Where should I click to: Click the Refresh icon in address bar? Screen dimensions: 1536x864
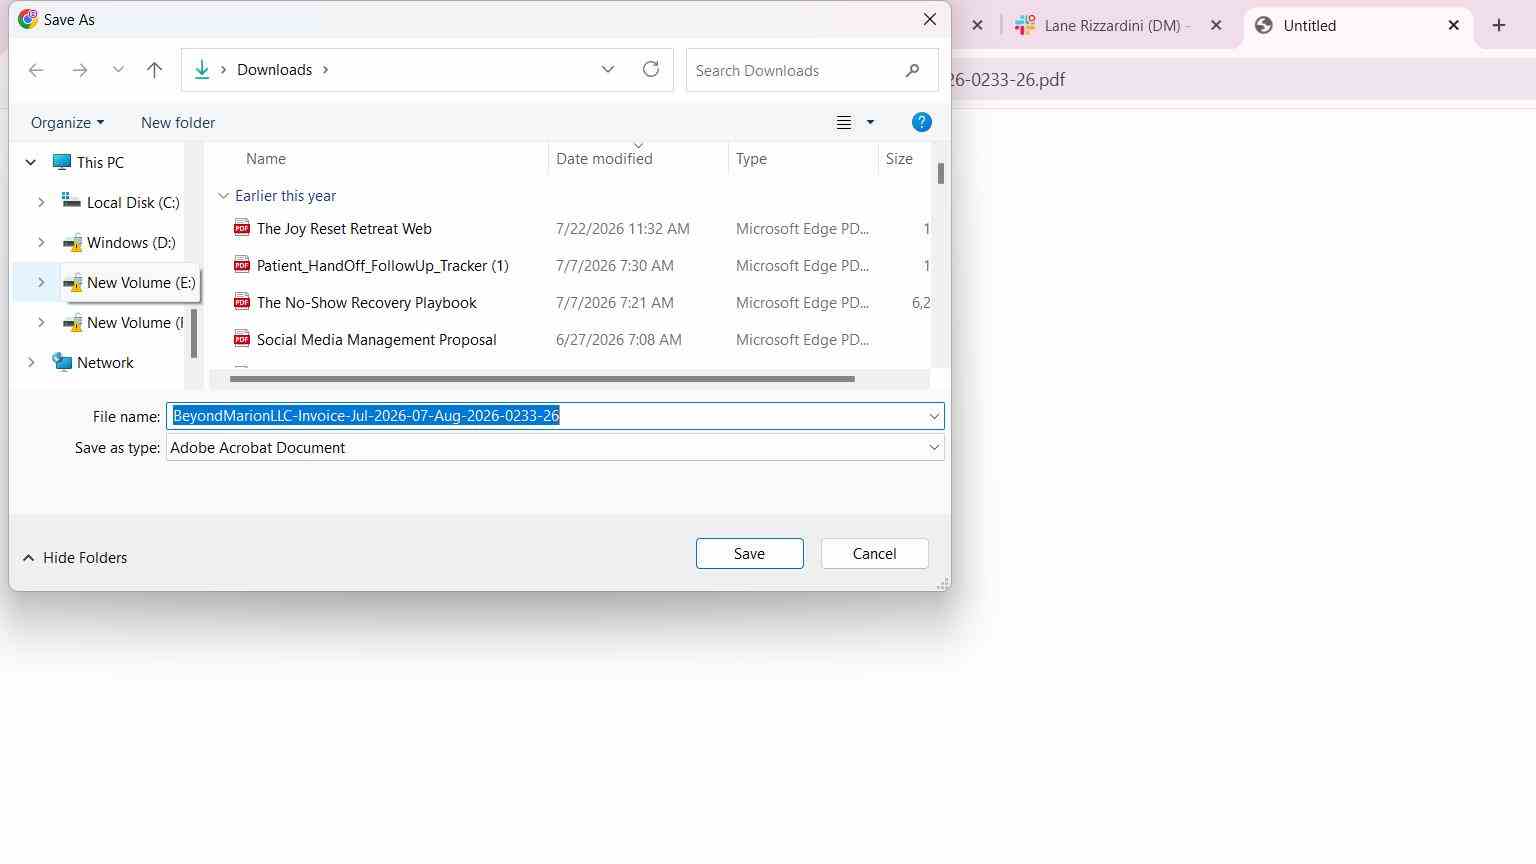point(651,69)
